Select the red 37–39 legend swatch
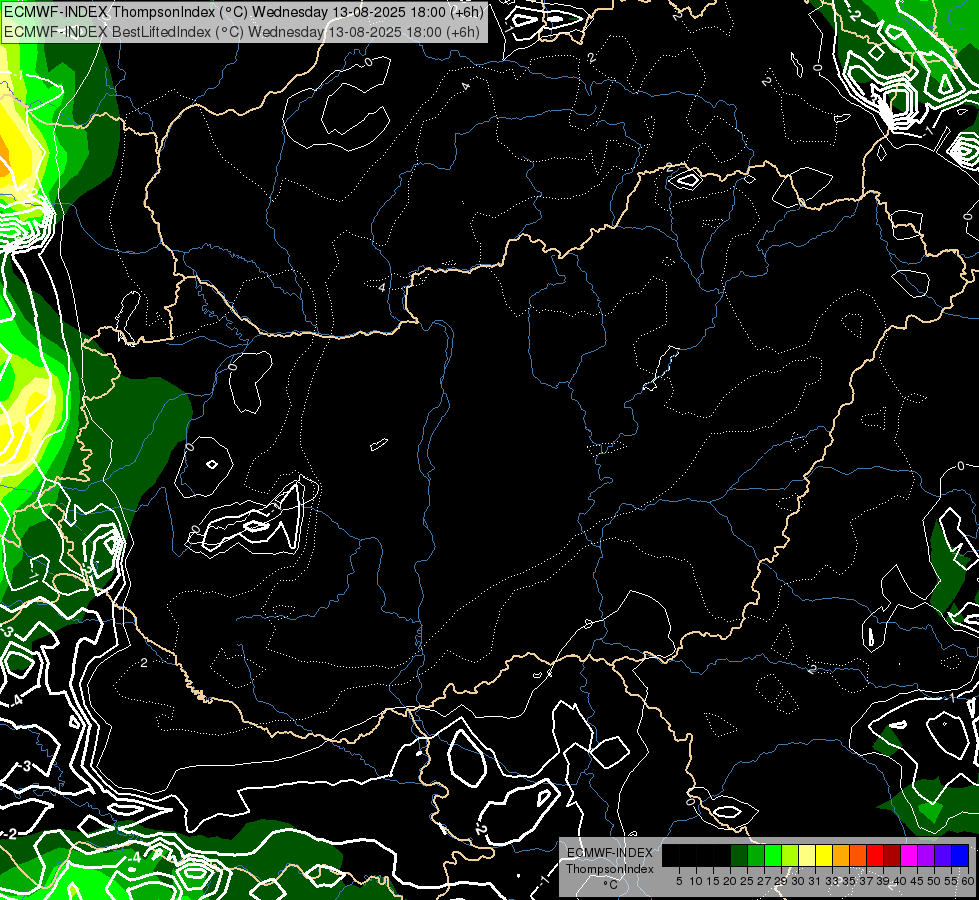Viewport: 979px width, 900px height. click(x=875, y=855)
